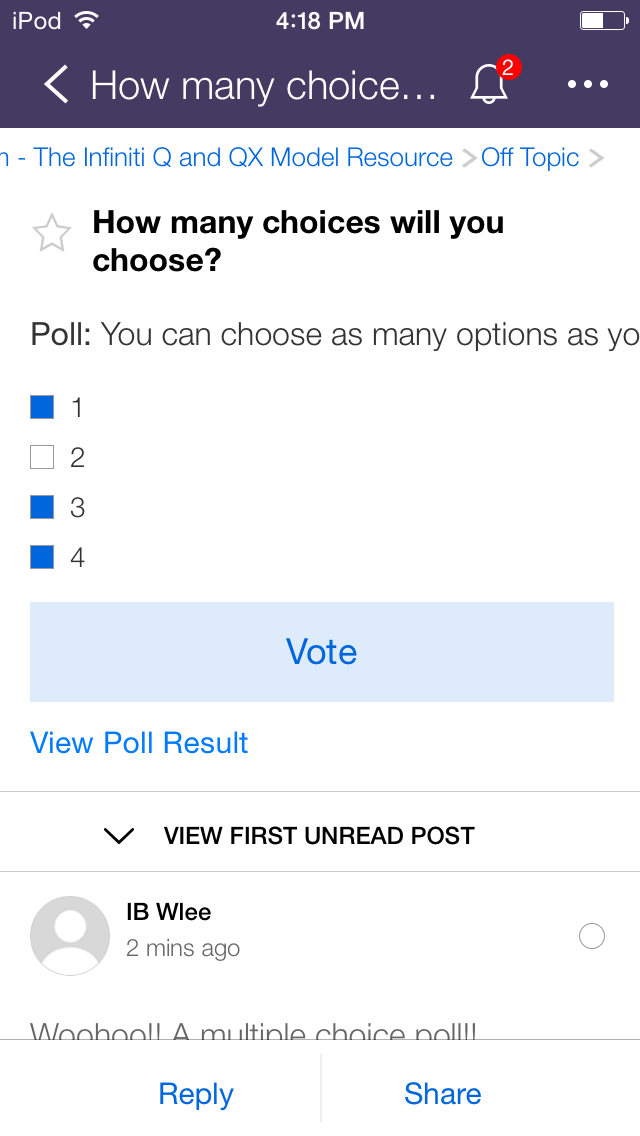Check poll option 2
This screenshot has height=1136, width=640.
click(42, 458)
